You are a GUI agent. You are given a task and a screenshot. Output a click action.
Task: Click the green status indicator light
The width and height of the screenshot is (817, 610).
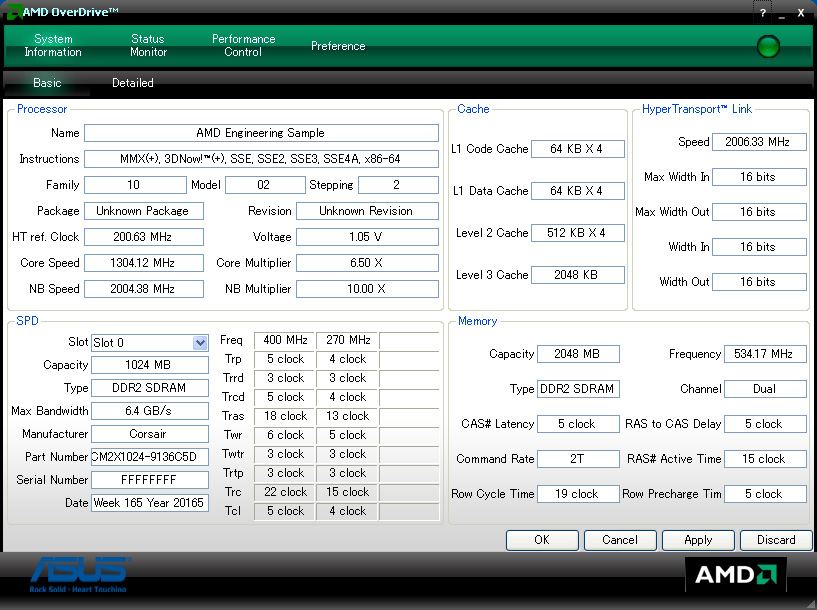click(768, 46)
